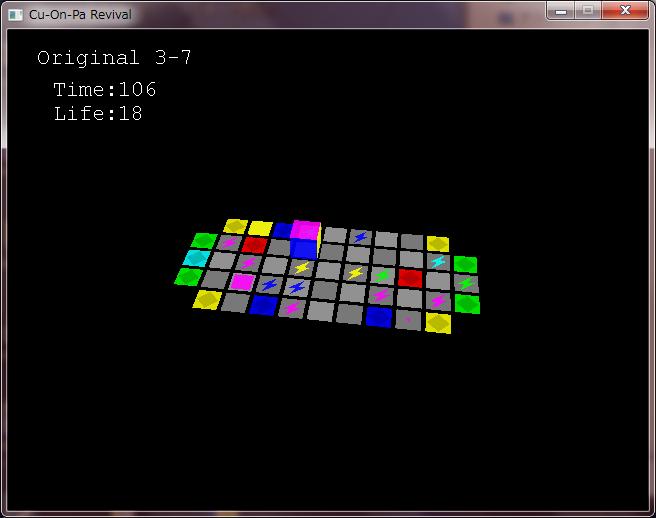Select the yellow lightning tile nearest the cube
The width and height of the screenshot is (656, 518).
pos(301,267)
